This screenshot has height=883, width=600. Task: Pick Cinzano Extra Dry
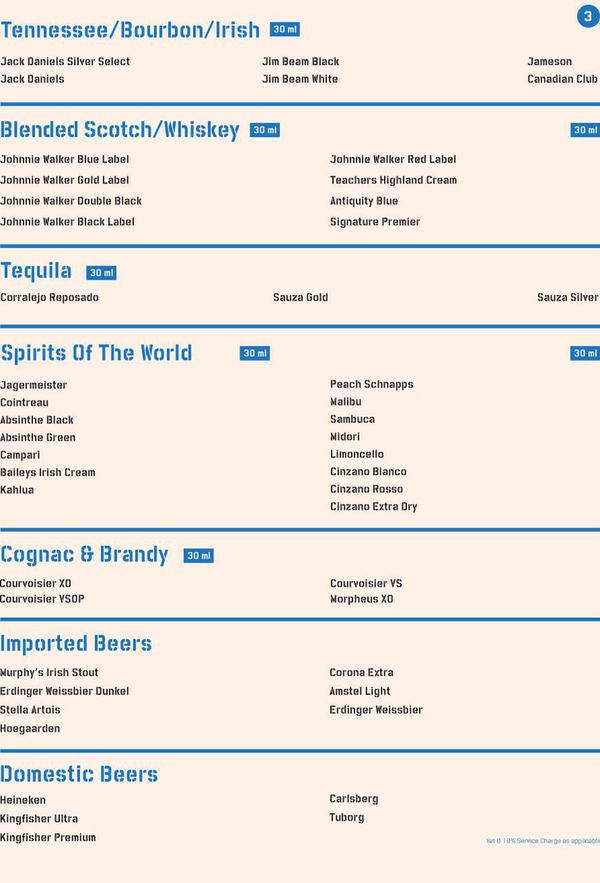pyautogui.click(x=374, y=507)
